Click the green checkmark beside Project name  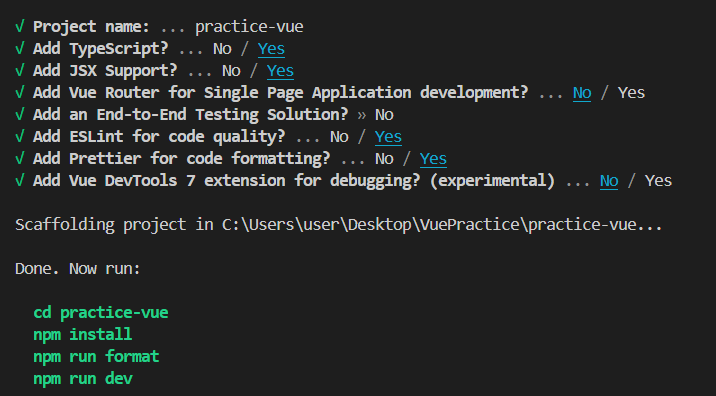[19, 26]
